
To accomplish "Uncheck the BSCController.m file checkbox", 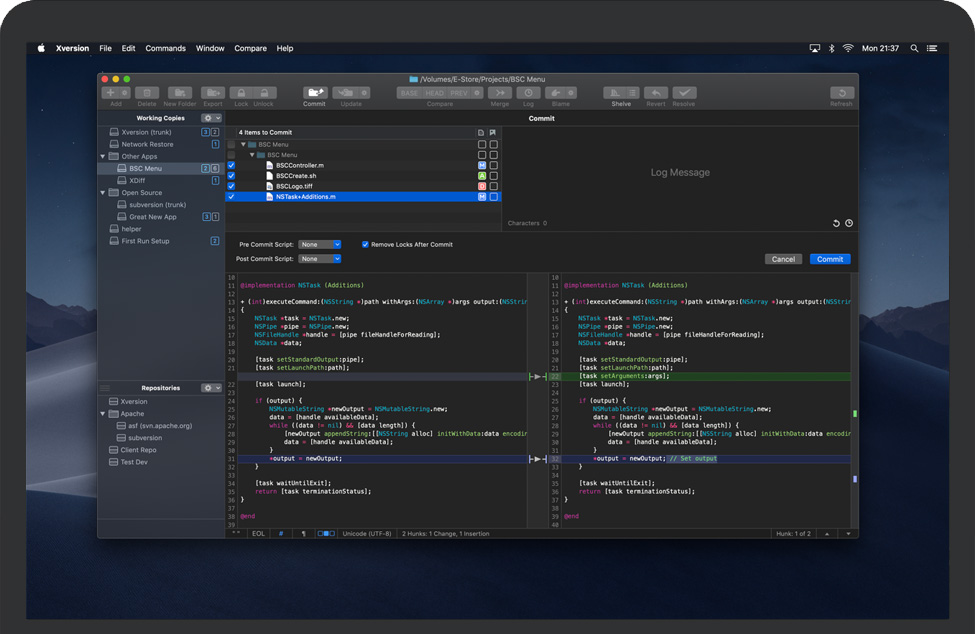I will pyautogui.click(x=232, y=165).
